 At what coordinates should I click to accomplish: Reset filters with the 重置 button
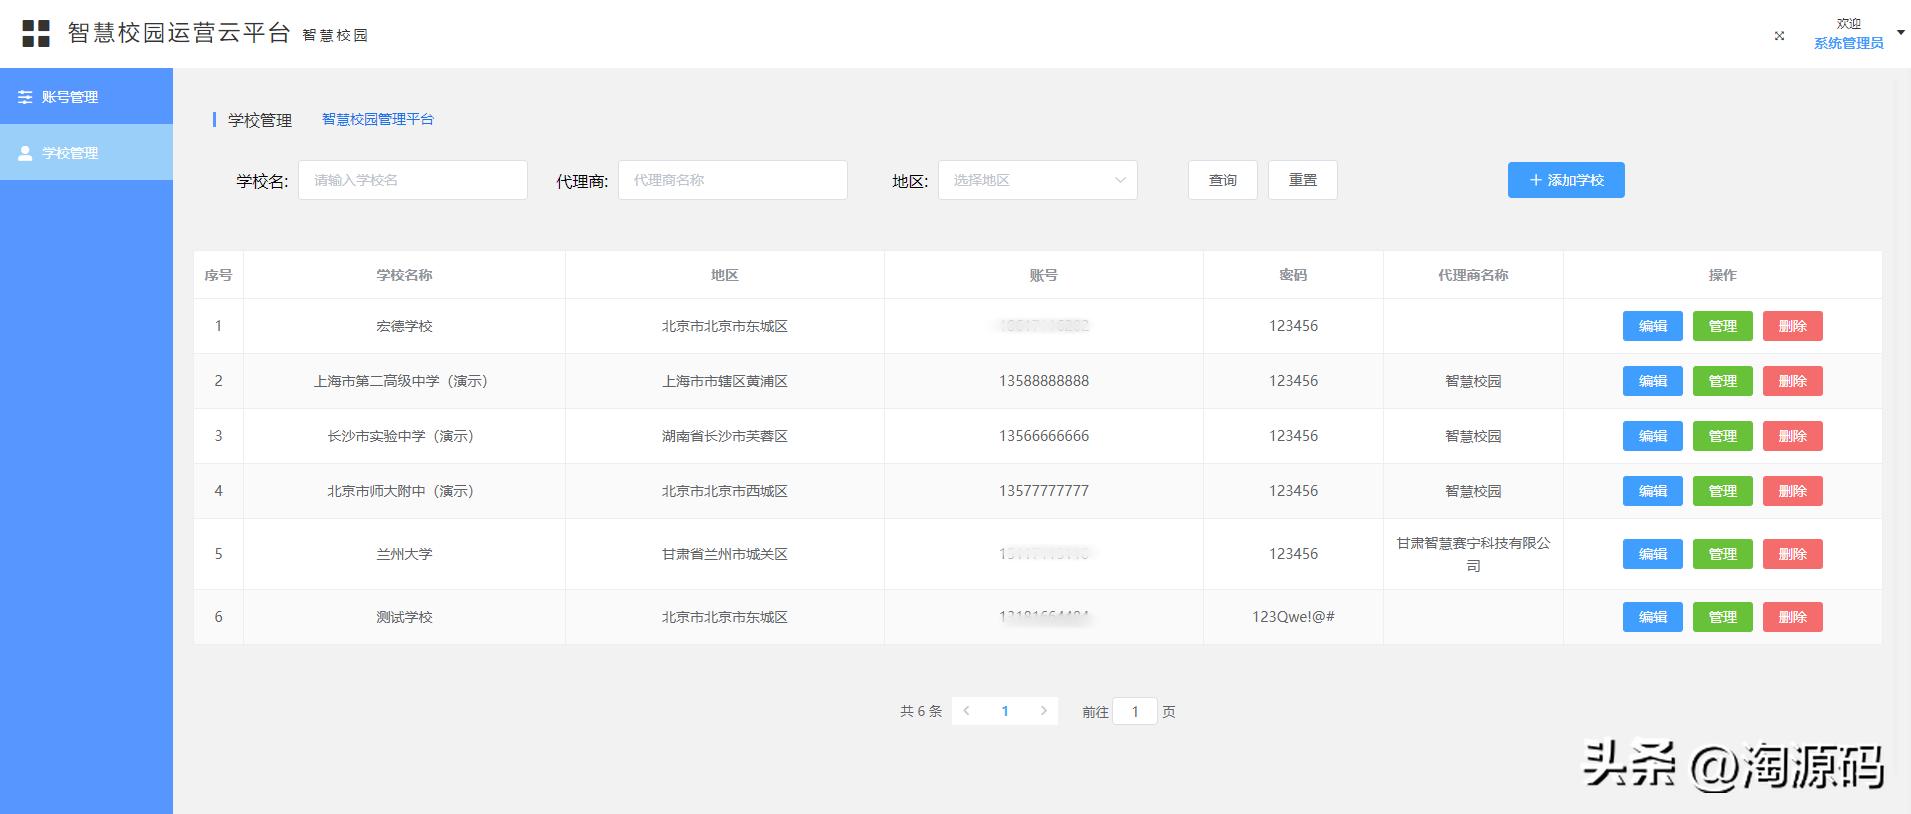tap(1302, 180)
